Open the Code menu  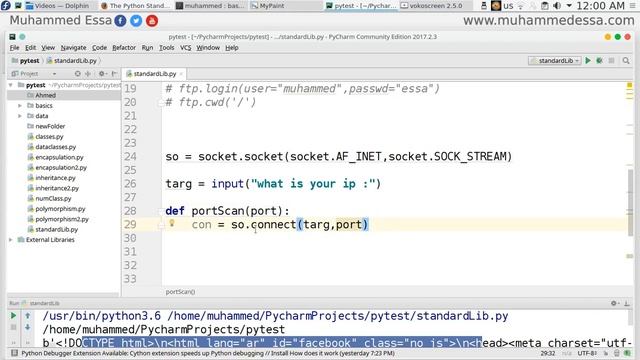coord(99,48)
